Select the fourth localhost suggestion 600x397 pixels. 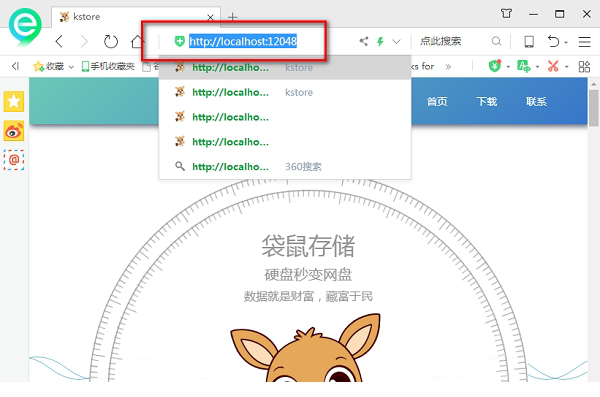(x=285, y=142)
